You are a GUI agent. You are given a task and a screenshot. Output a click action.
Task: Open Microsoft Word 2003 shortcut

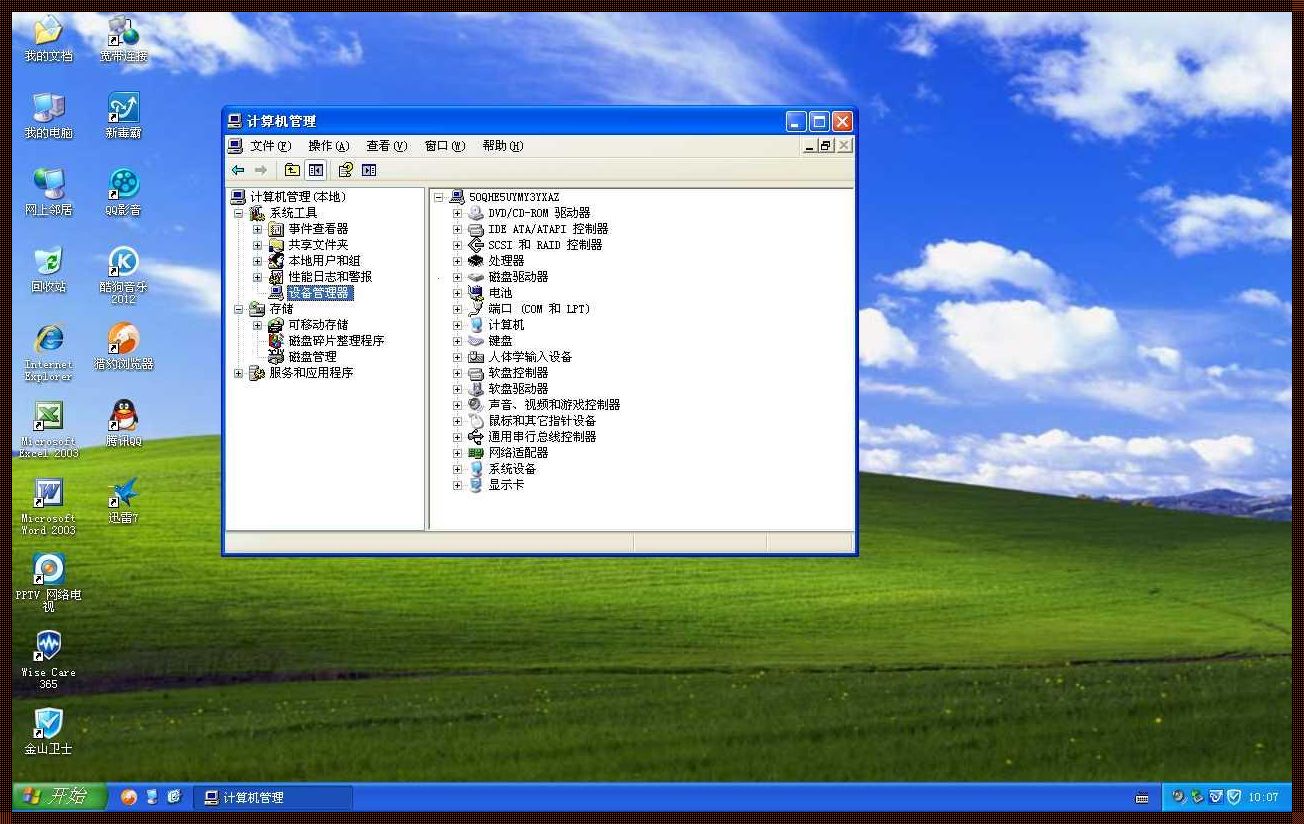tap(48, 506)
